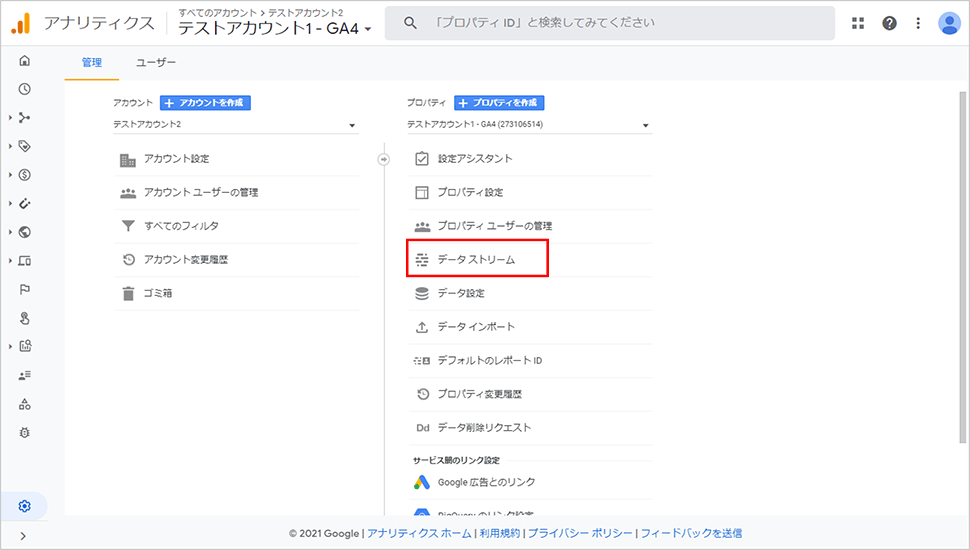Open the テストアカウント1 - GA4 (273106514) property dropdown
970x550 pixels.
tap(529, 124)
